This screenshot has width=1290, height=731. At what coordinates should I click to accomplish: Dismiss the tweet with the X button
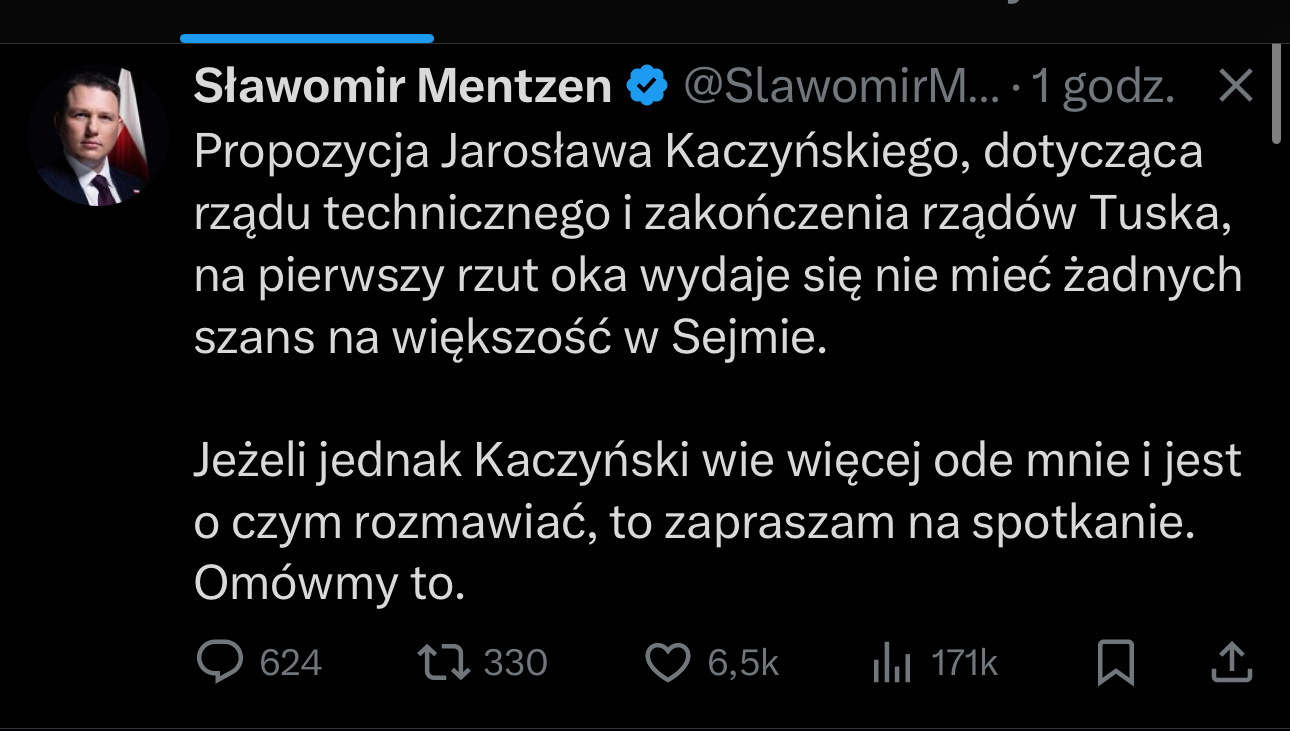tap(1236, 88)
